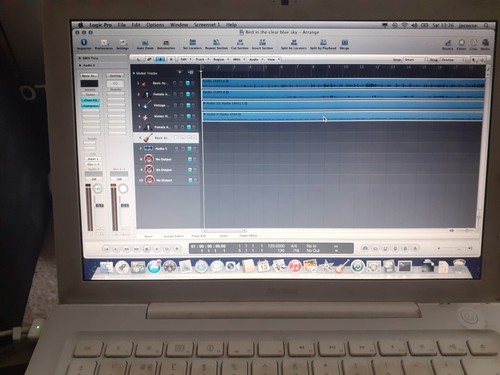Click the Input 1 channel strip button

coord(93,159)
